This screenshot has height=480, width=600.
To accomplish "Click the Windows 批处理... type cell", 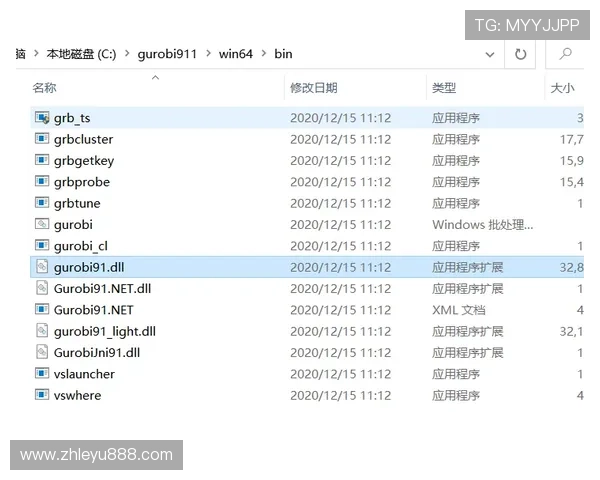I will [x=483, y=225].
